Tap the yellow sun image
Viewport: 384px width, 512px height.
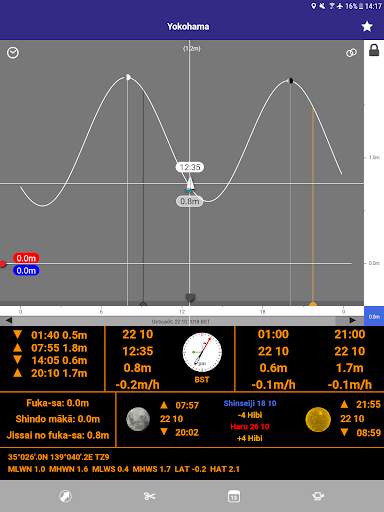click(x=318, y=419)
